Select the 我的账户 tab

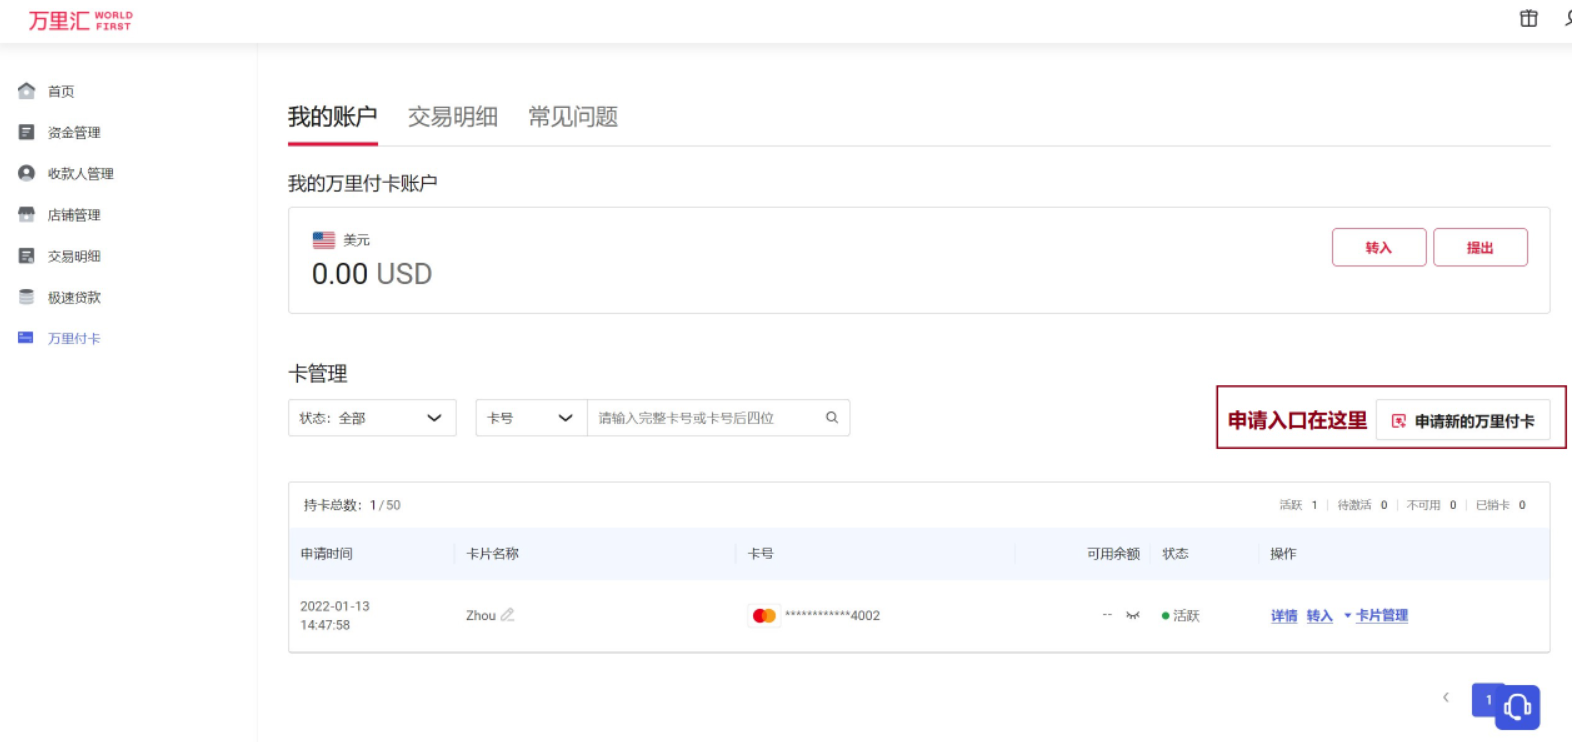click(x=333, y=117)
